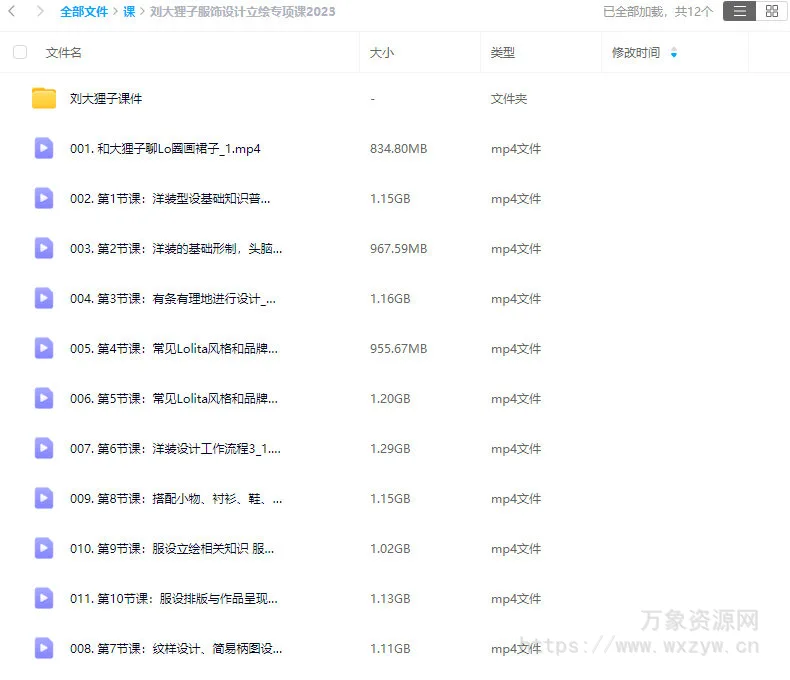Click the back navigation arrow
The height and width of the screenshot is (680, 790).
(13, 12)
